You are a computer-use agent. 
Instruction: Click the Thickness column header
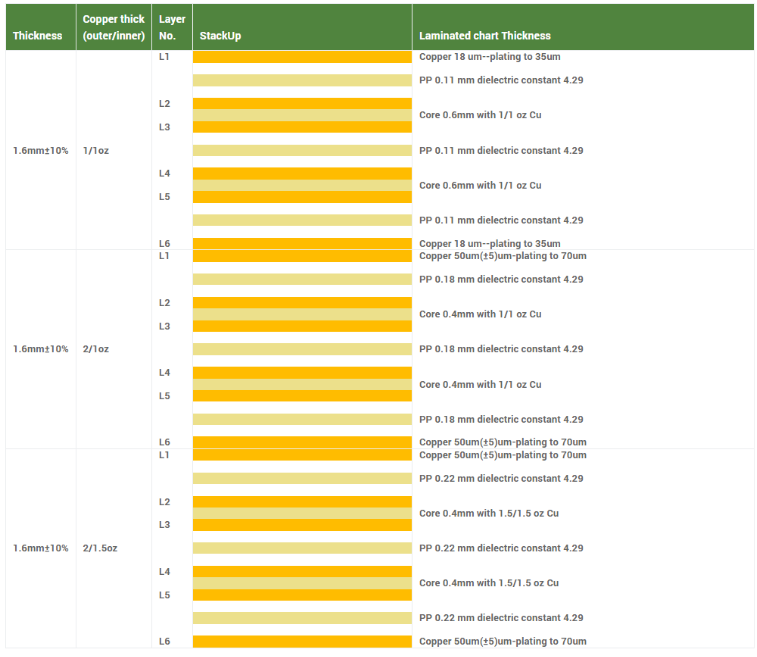pyautogui.click(x=37, y=36)
